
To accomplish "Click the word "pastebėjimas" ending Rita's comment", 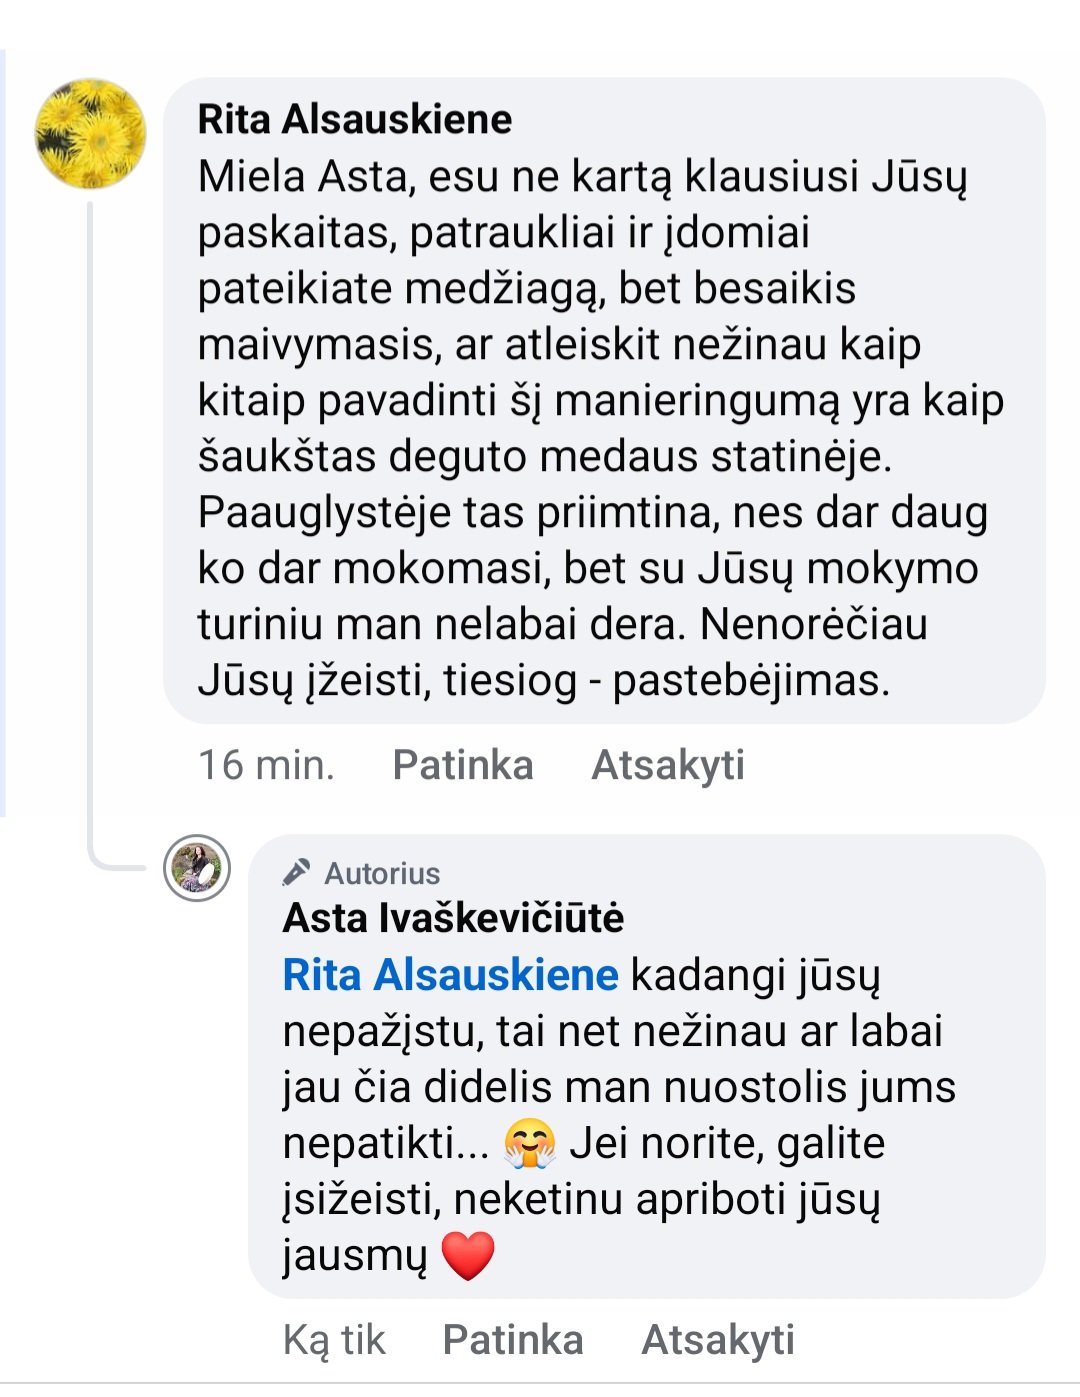I will point(750,681).
